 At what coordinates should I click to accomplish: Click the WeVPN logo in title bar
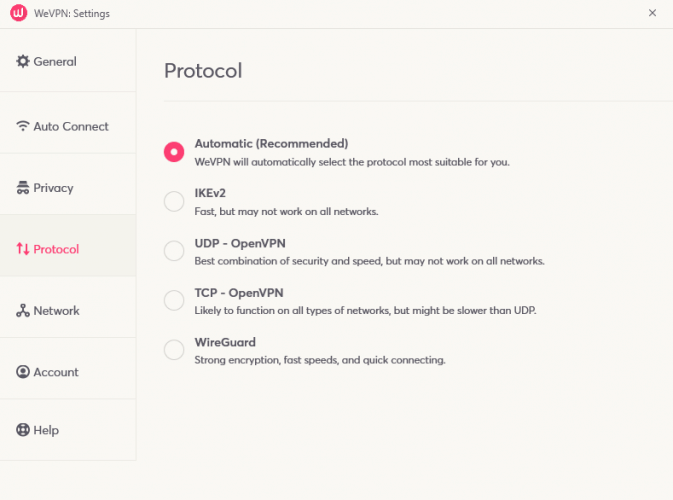coord(18,14)
